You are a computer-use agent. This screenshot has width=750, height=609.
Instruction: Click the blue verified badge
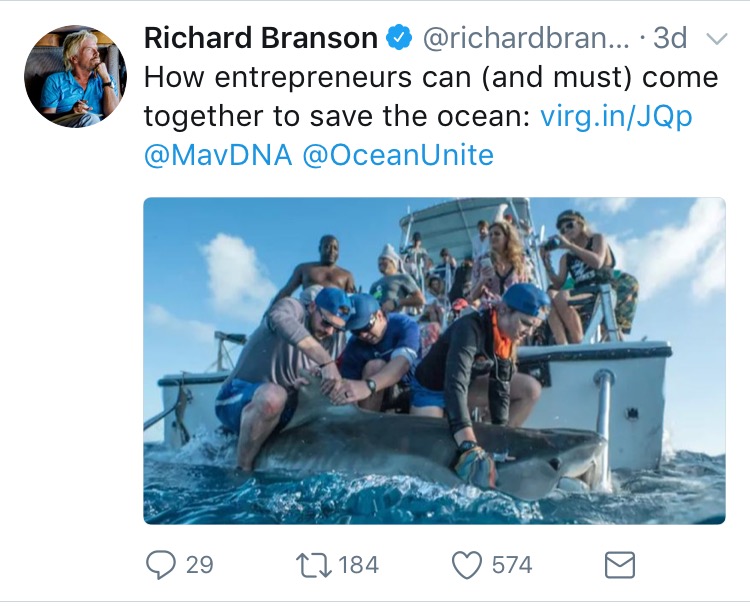point(399,37)
